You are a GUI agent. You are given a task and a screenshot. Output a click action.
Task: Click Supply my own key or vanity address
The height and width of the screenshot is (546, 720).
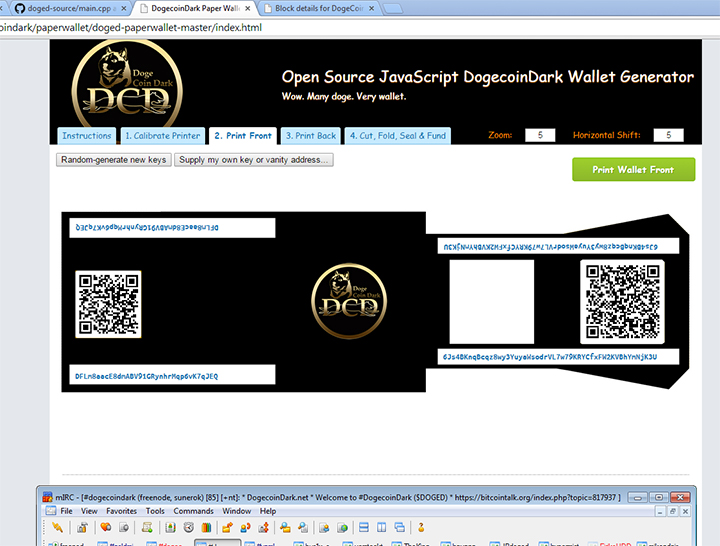click(x=253, y=160)
